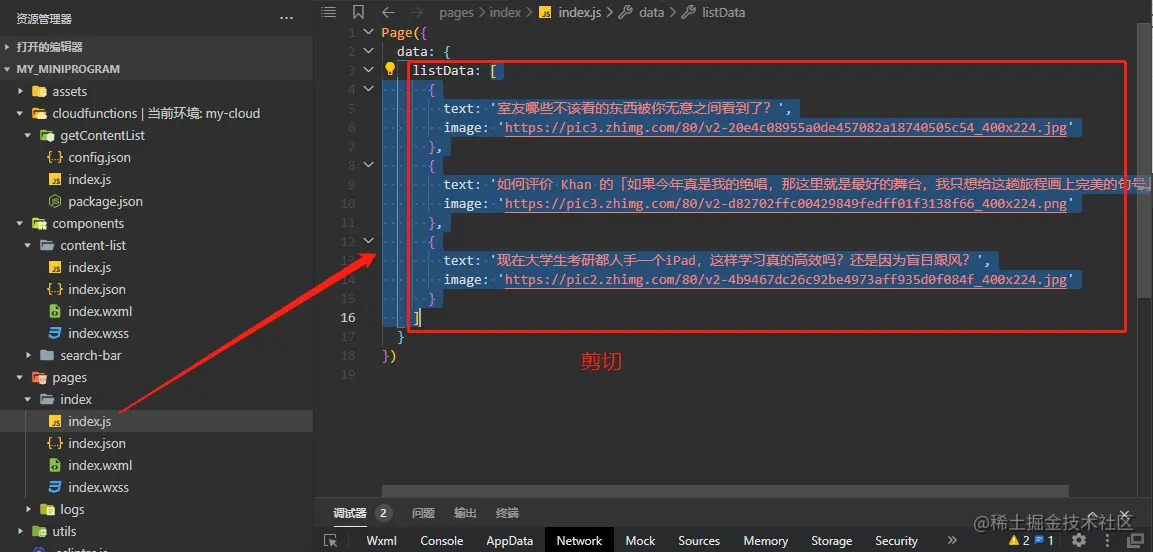Switch to the 终端 panel tab

point(507,513)
